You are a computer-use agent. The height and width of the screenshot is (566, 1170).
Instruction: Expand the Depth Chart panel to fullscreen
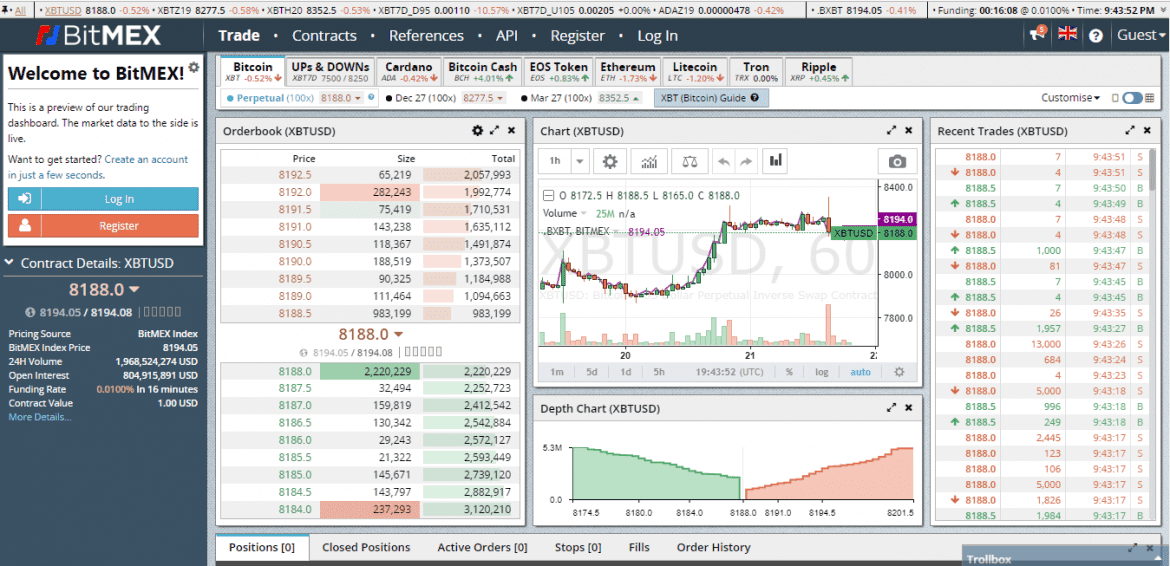891,408
